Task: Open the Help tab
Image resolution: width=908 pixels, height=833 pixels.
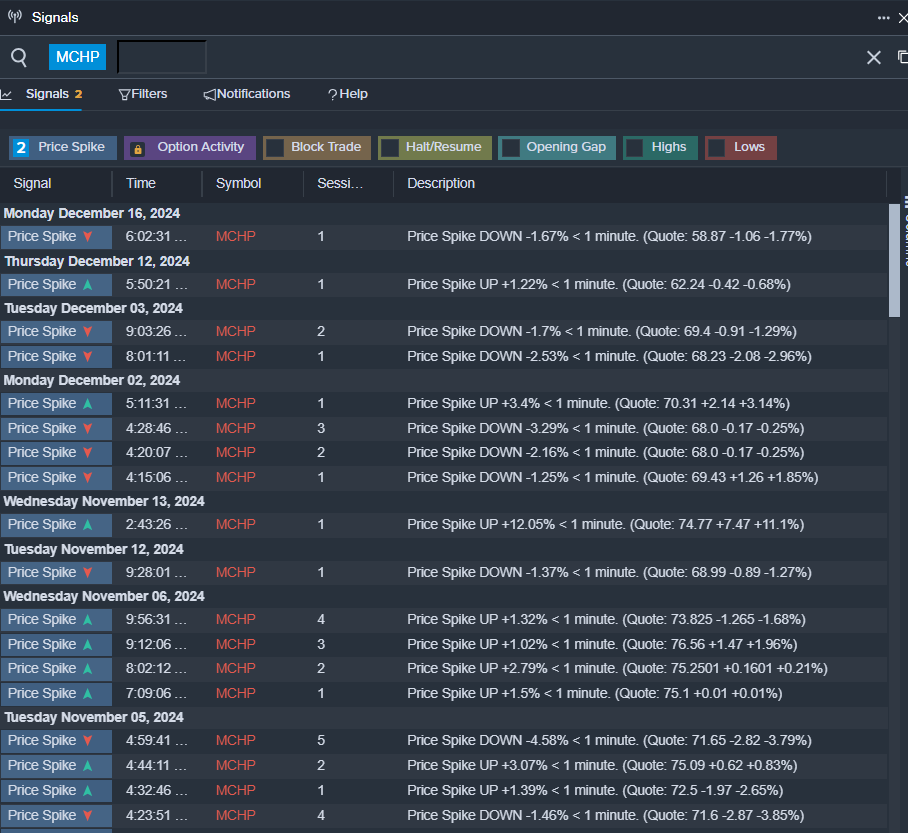Action: tap(347, 94)
